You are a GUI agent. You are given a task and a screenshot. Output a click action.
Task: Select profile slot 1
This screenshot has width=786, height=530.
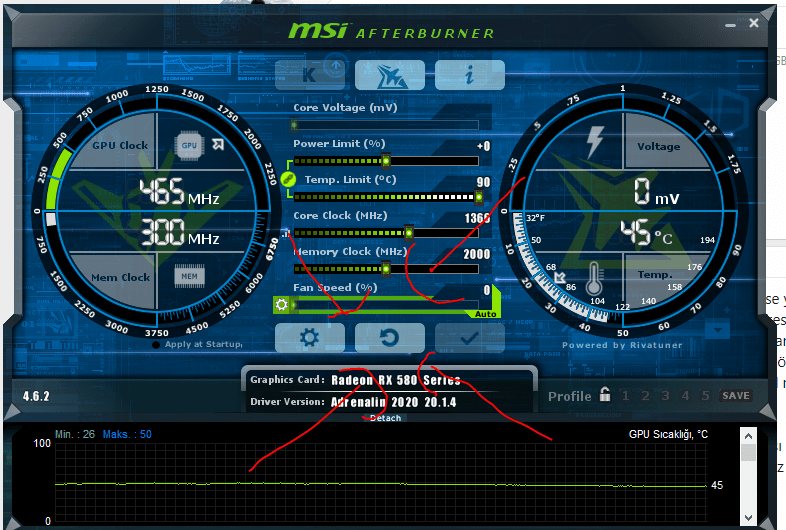coord(625,396)
